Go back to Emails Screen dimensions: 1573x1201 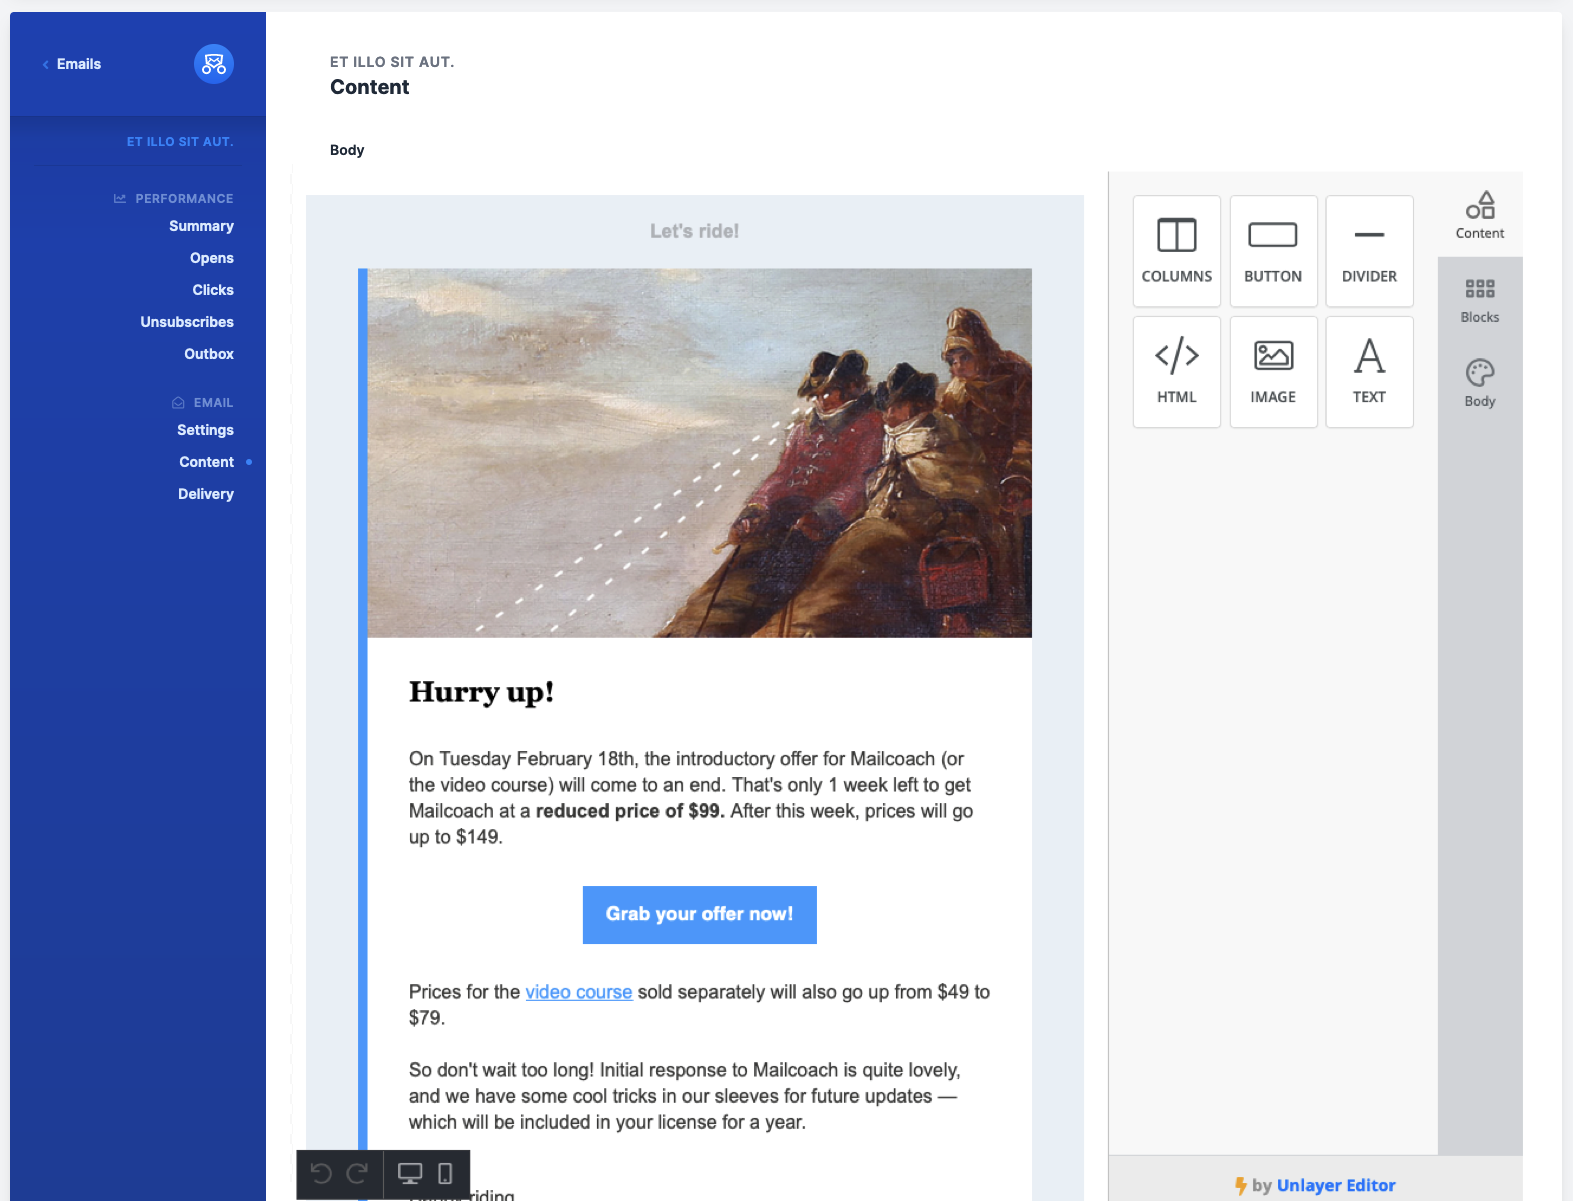pyautogui.click(x=78, y=64)
